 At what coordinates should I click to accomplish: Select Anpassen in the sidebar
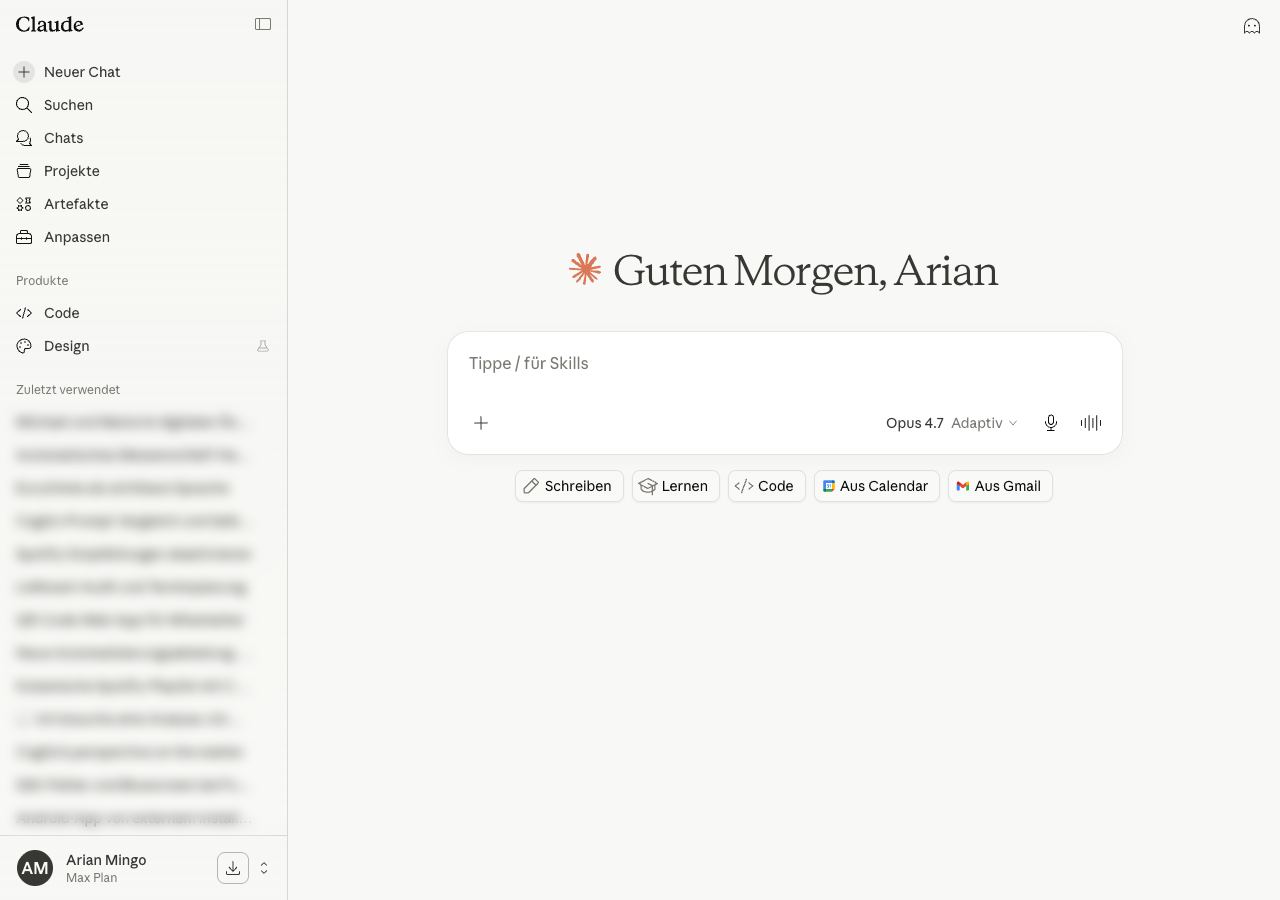143,237
